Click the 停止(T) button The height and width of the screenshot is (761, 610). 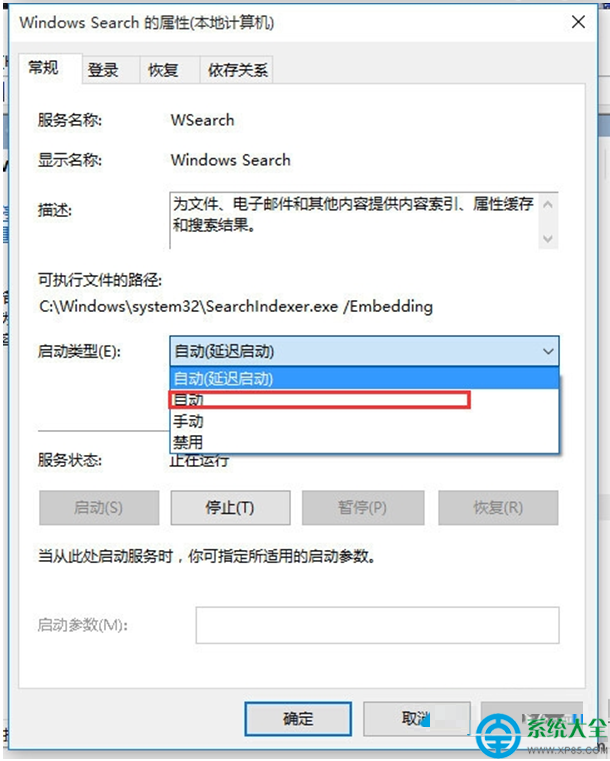[231, 508]
